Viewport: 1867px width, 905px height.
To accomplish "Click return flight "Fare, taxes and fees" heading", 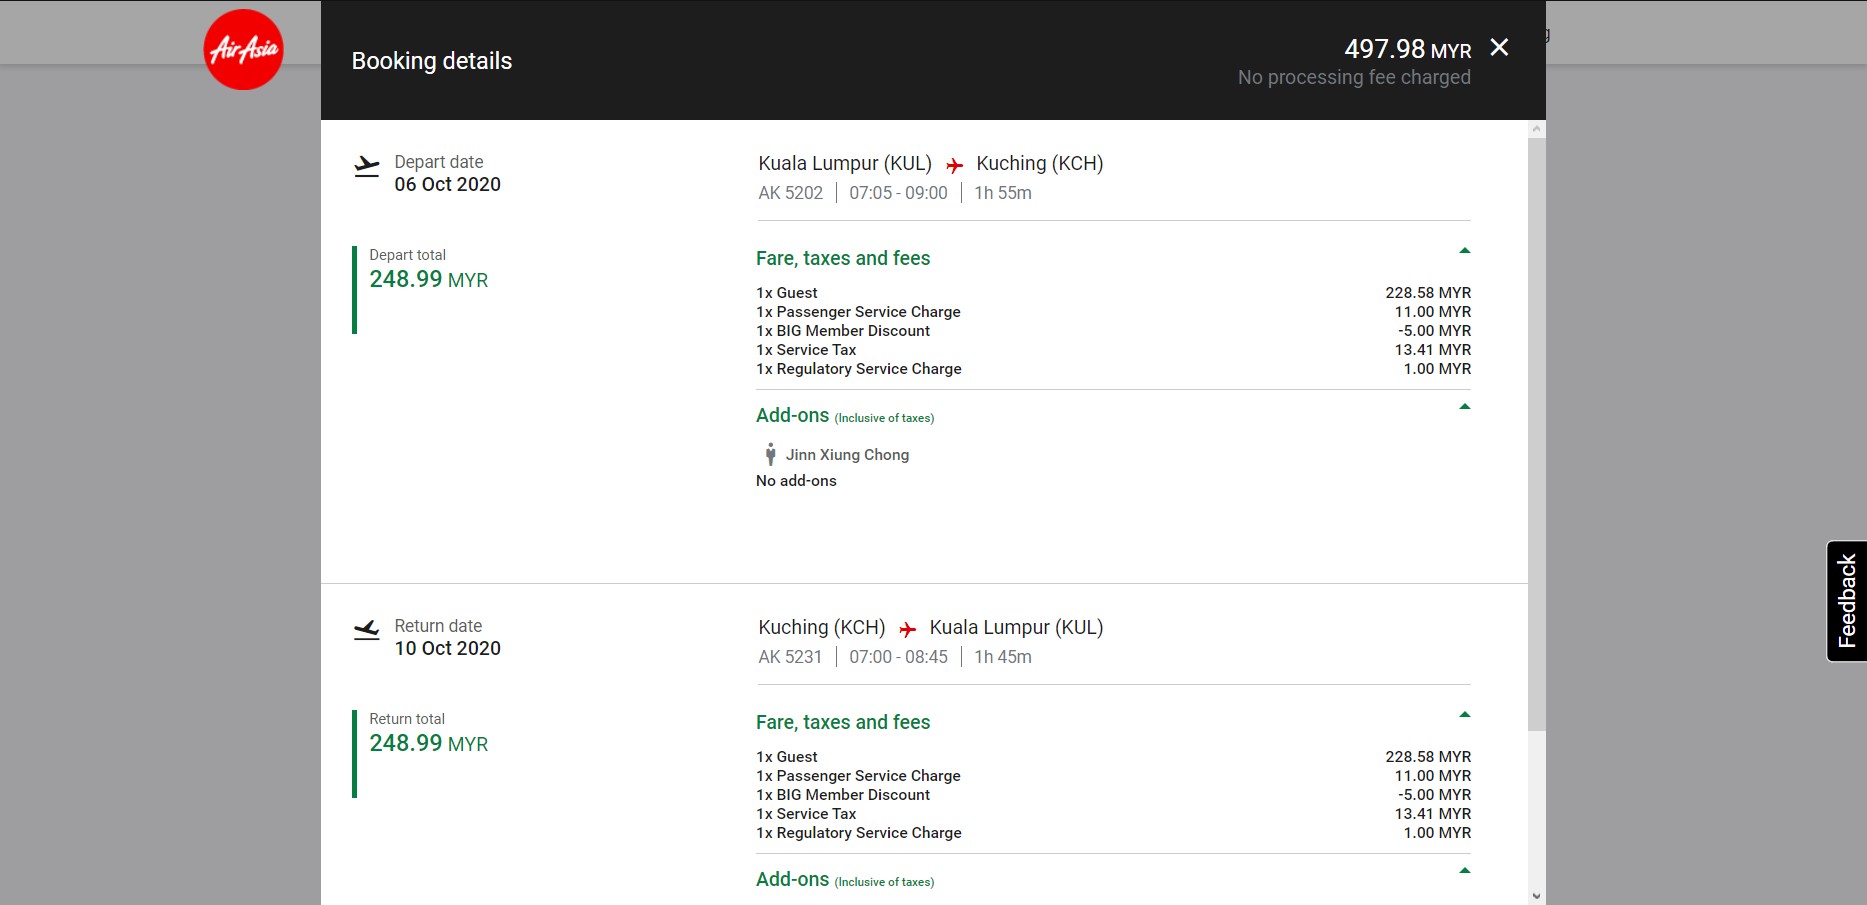I will 843,722.
